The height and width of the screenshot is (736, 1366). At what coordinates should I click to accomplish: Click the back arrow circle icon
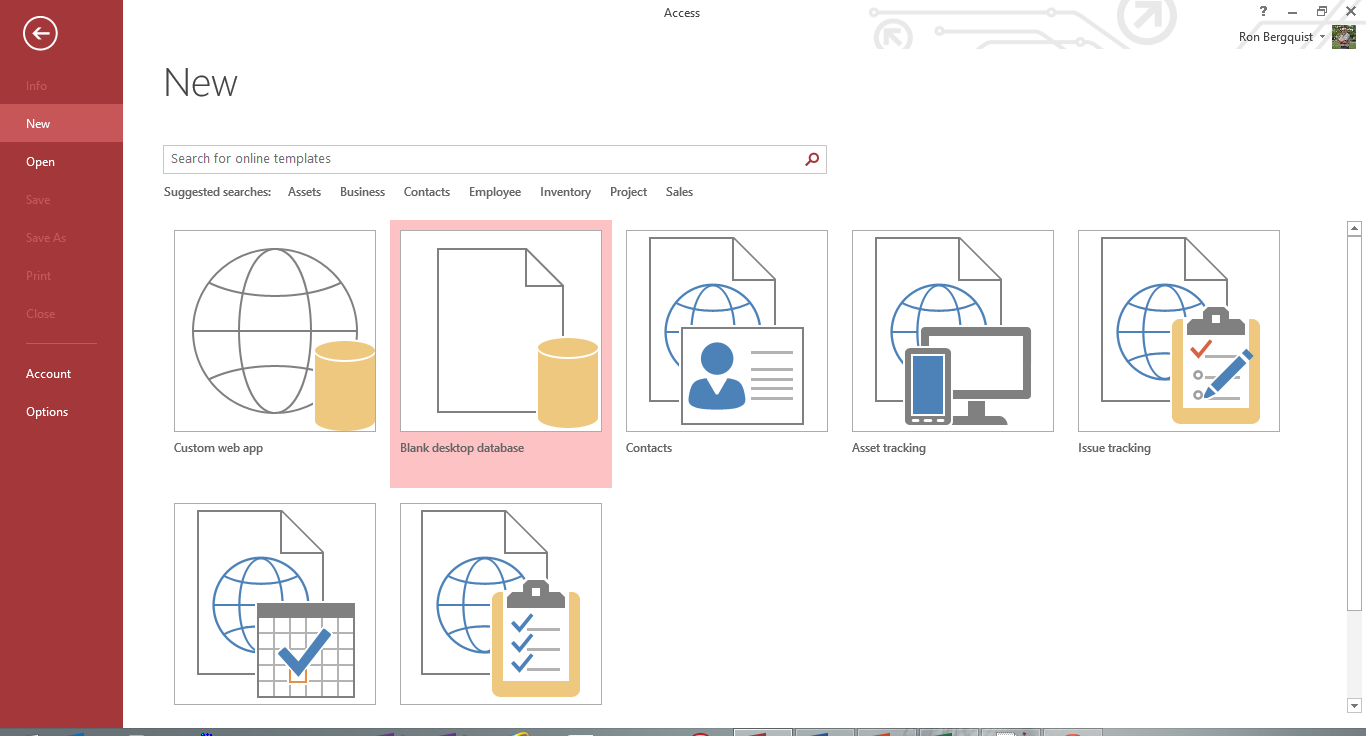click(x=40, y=34)
